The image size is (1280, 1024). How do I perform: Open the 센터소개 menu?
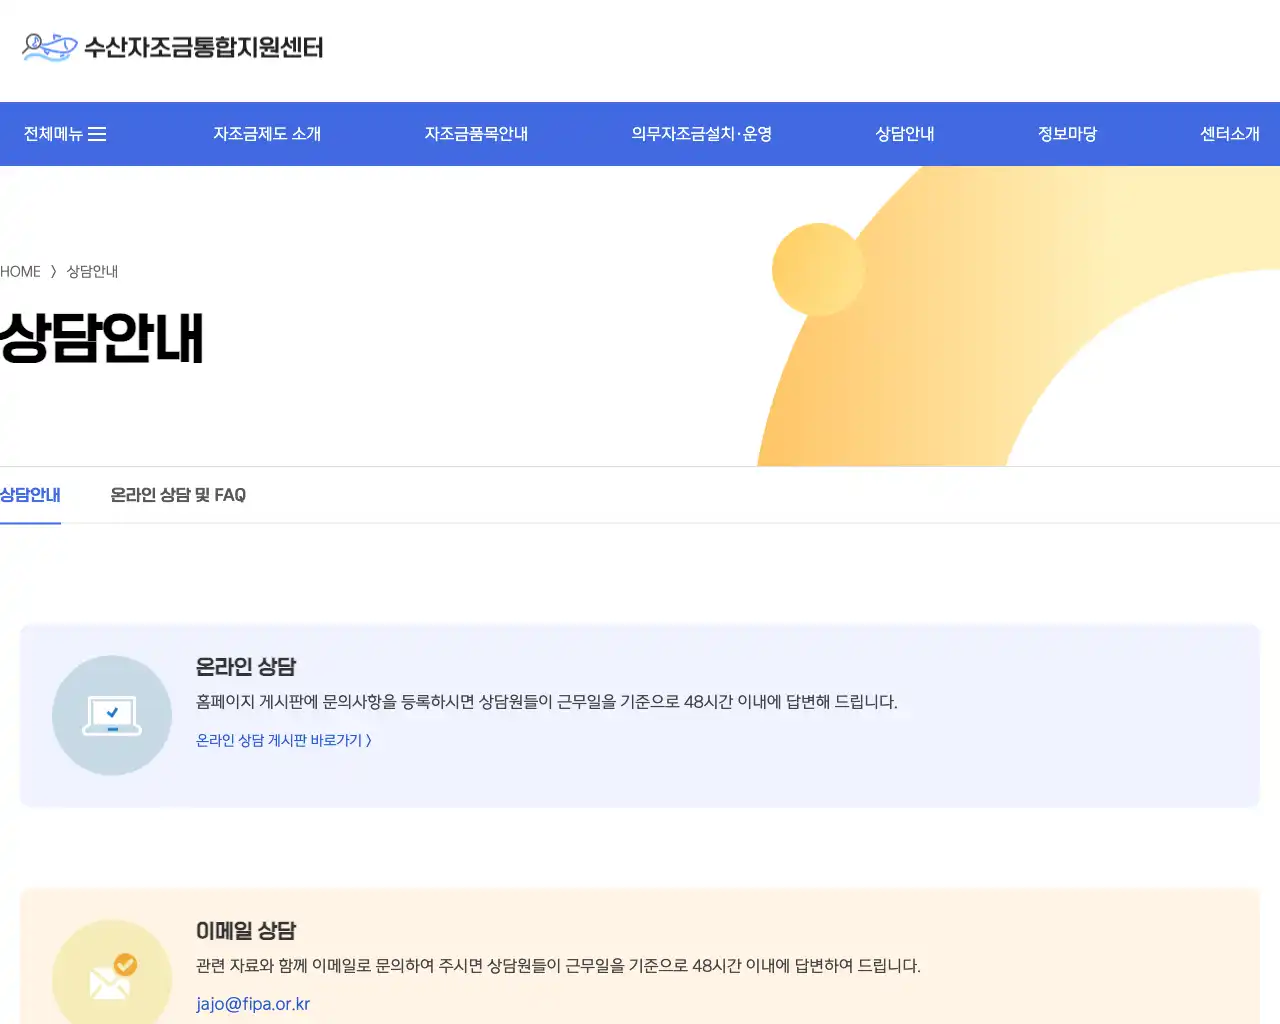tap(1231, 133)
